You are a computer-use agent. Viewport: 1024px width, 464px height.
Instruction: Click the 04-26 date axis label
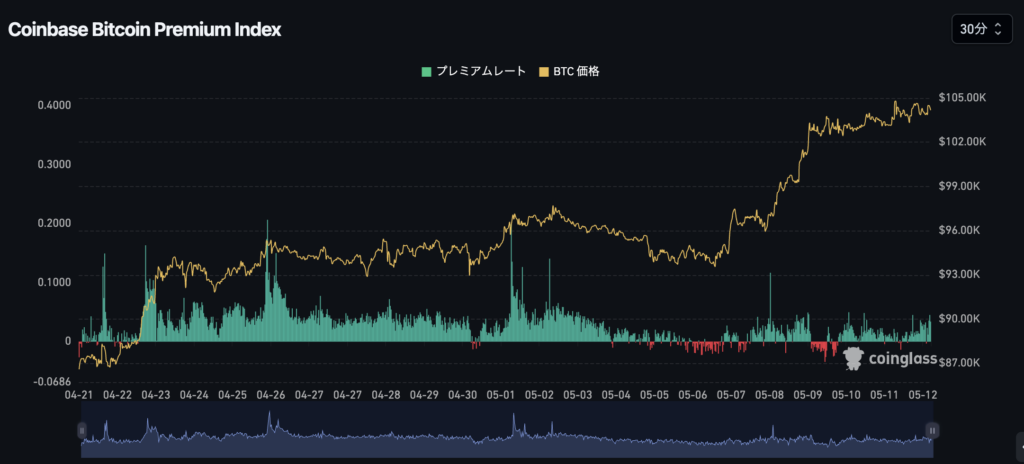click(x=270, y=395)
